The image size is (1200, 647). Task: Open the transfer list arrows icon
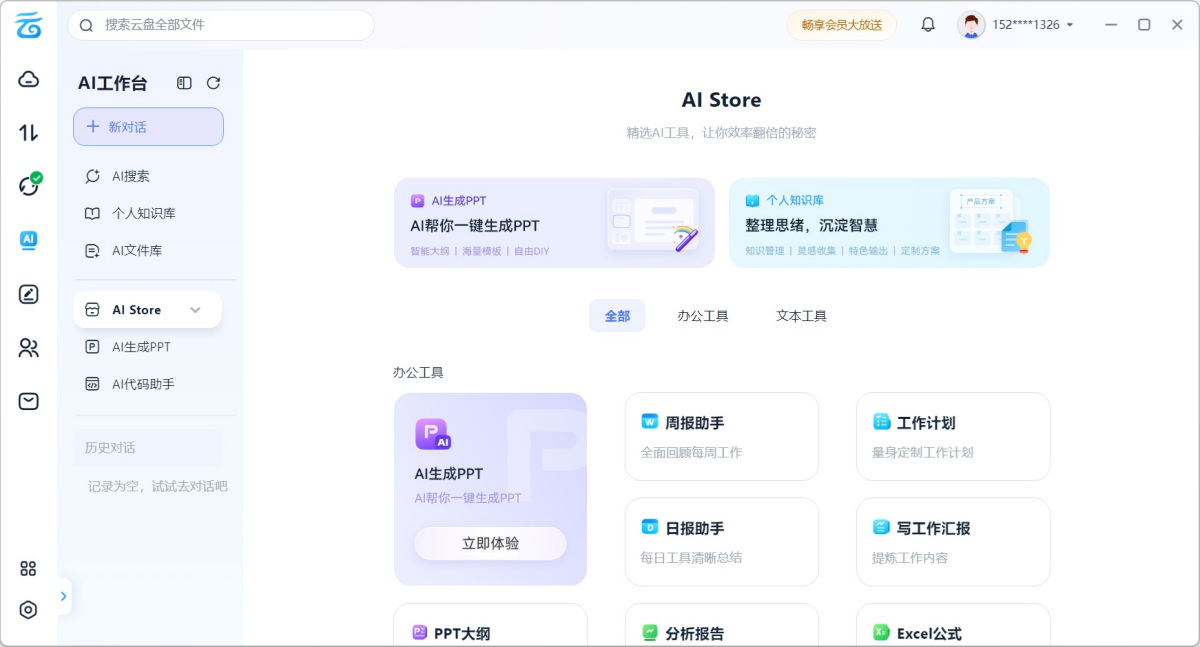pyautogui.click(x=28, y=130)
